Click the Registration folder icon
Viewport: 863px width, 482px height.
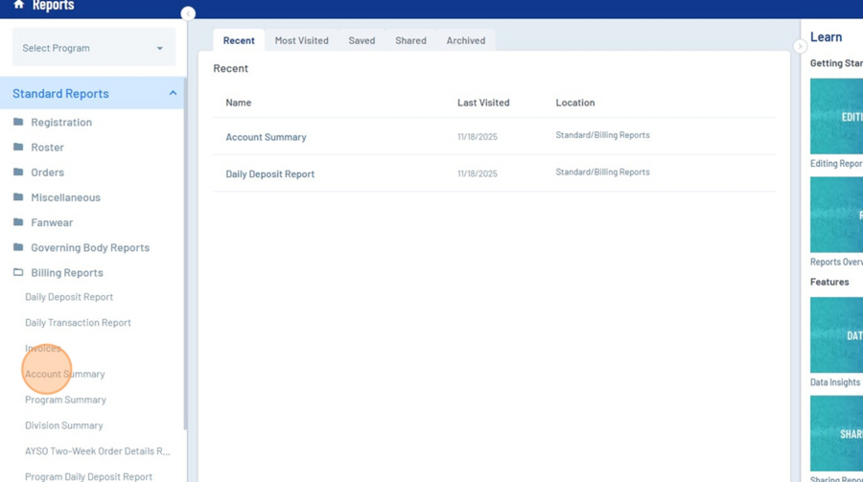[18, 122]
